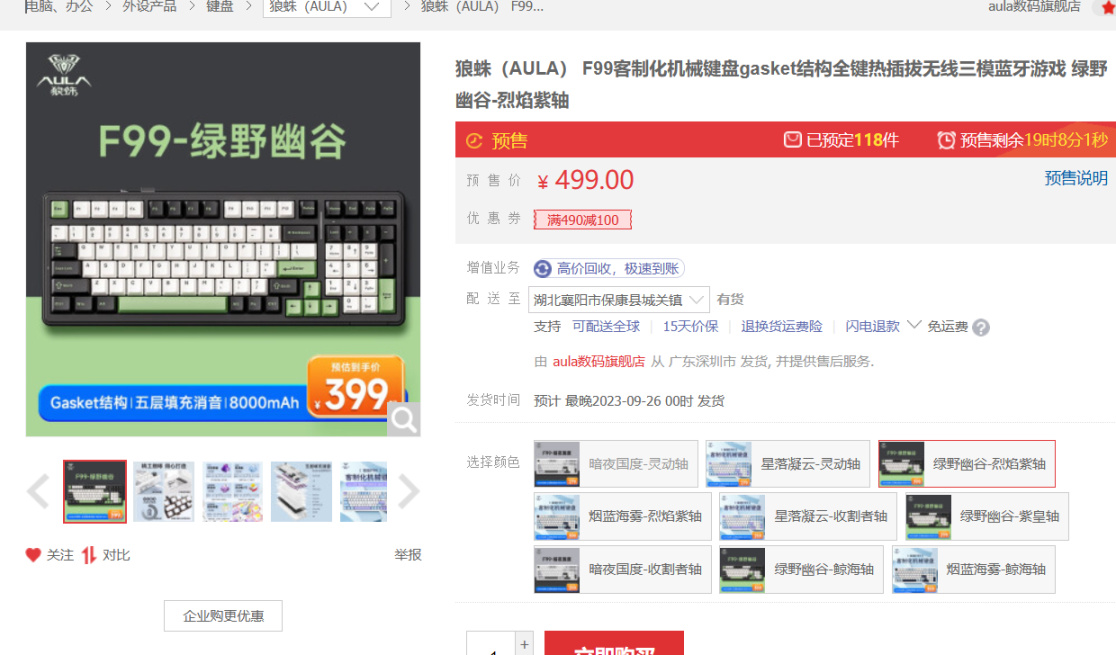Click product title 狼蛛（AULA）F99客制化机械键盘
1116x655 pixels.
(781, 84)
